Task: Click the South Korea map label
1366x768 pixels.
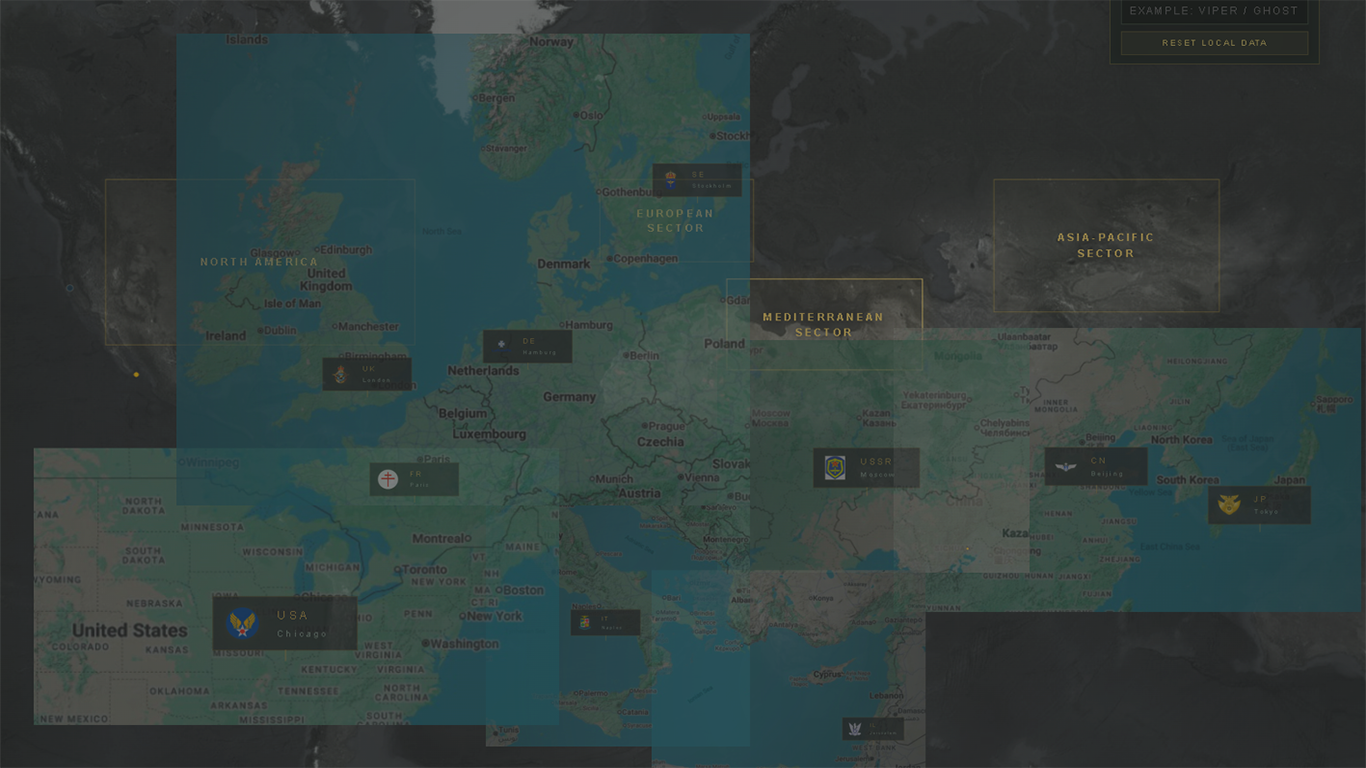Action: pos(1187,480)
